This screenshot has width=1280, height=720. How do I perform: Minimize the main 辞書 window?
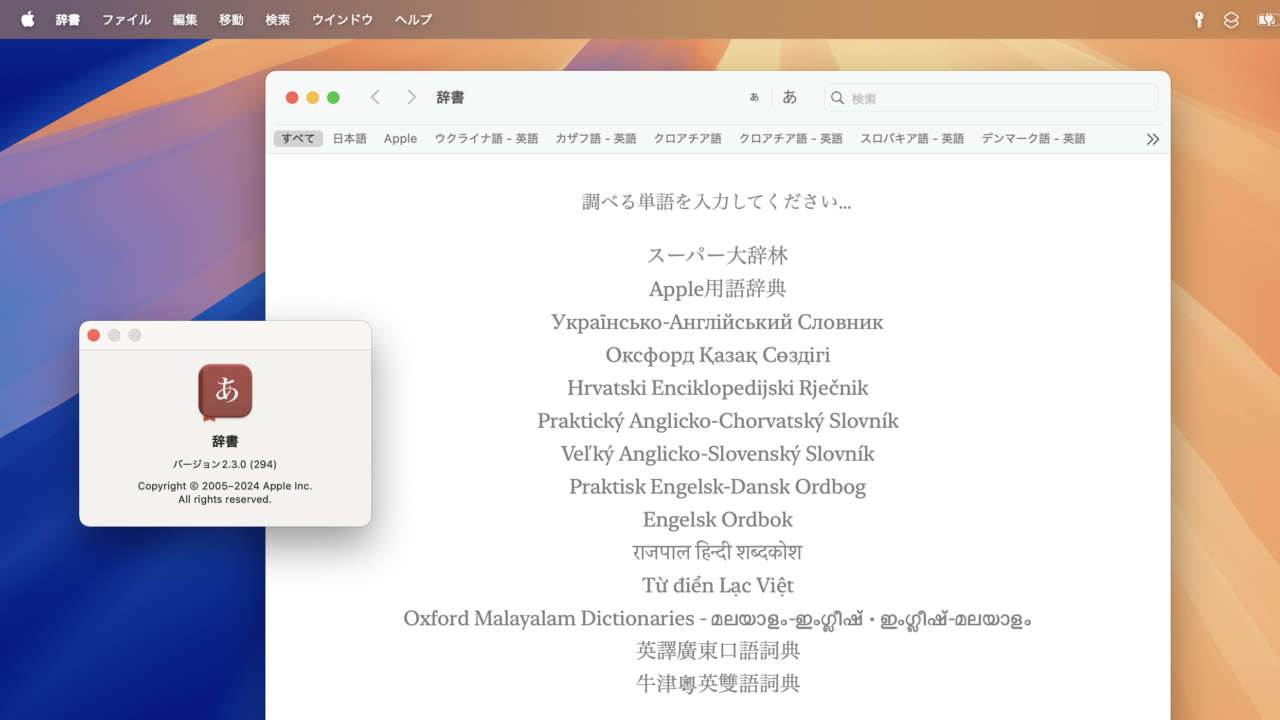point(313,97)
